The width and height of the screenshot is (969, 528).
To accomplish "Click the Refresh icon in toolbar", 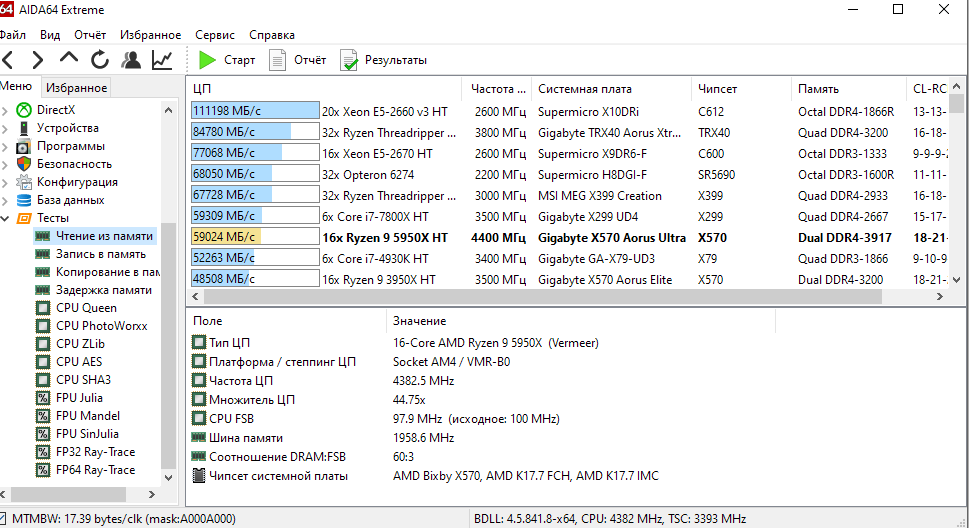I will (x=99, y=60).
